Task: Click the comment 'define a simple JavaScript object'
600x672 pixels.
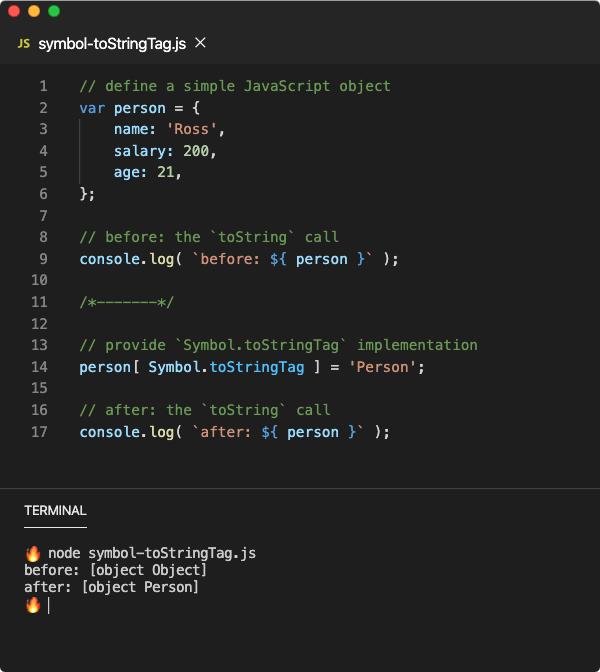Action: [235, 86]
